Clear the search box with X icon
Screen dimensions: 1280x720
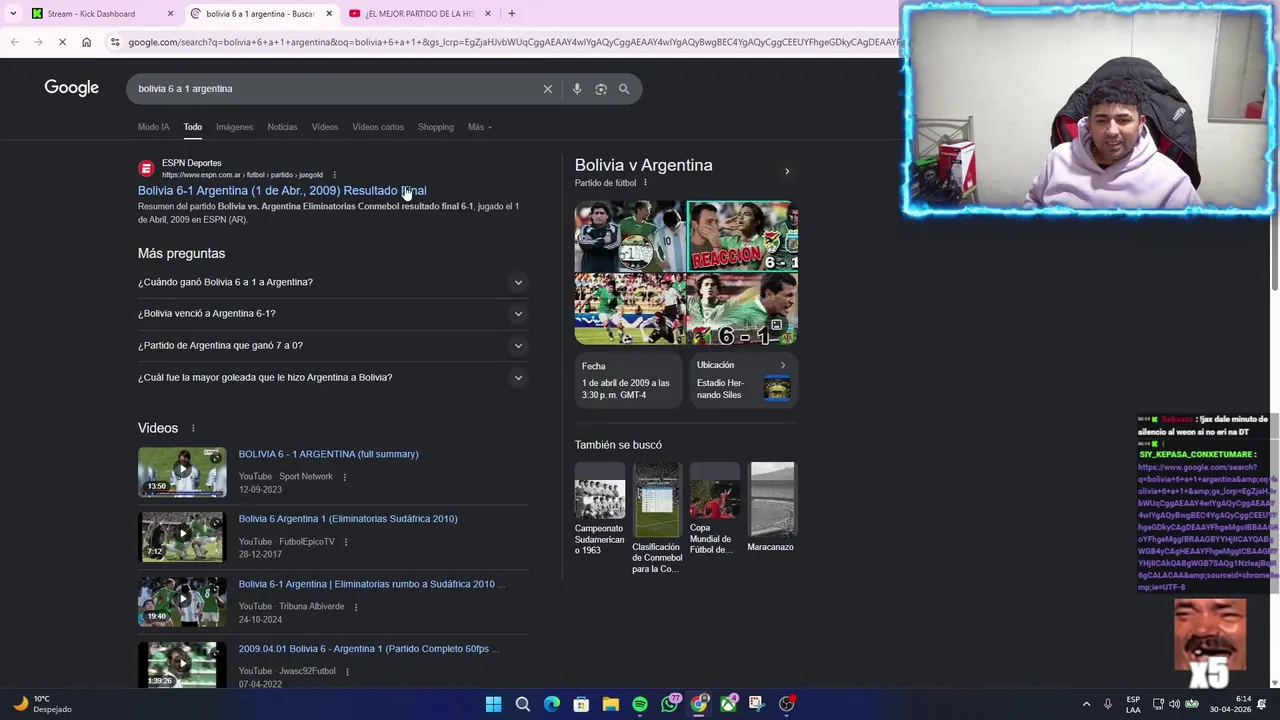[547, 89]
